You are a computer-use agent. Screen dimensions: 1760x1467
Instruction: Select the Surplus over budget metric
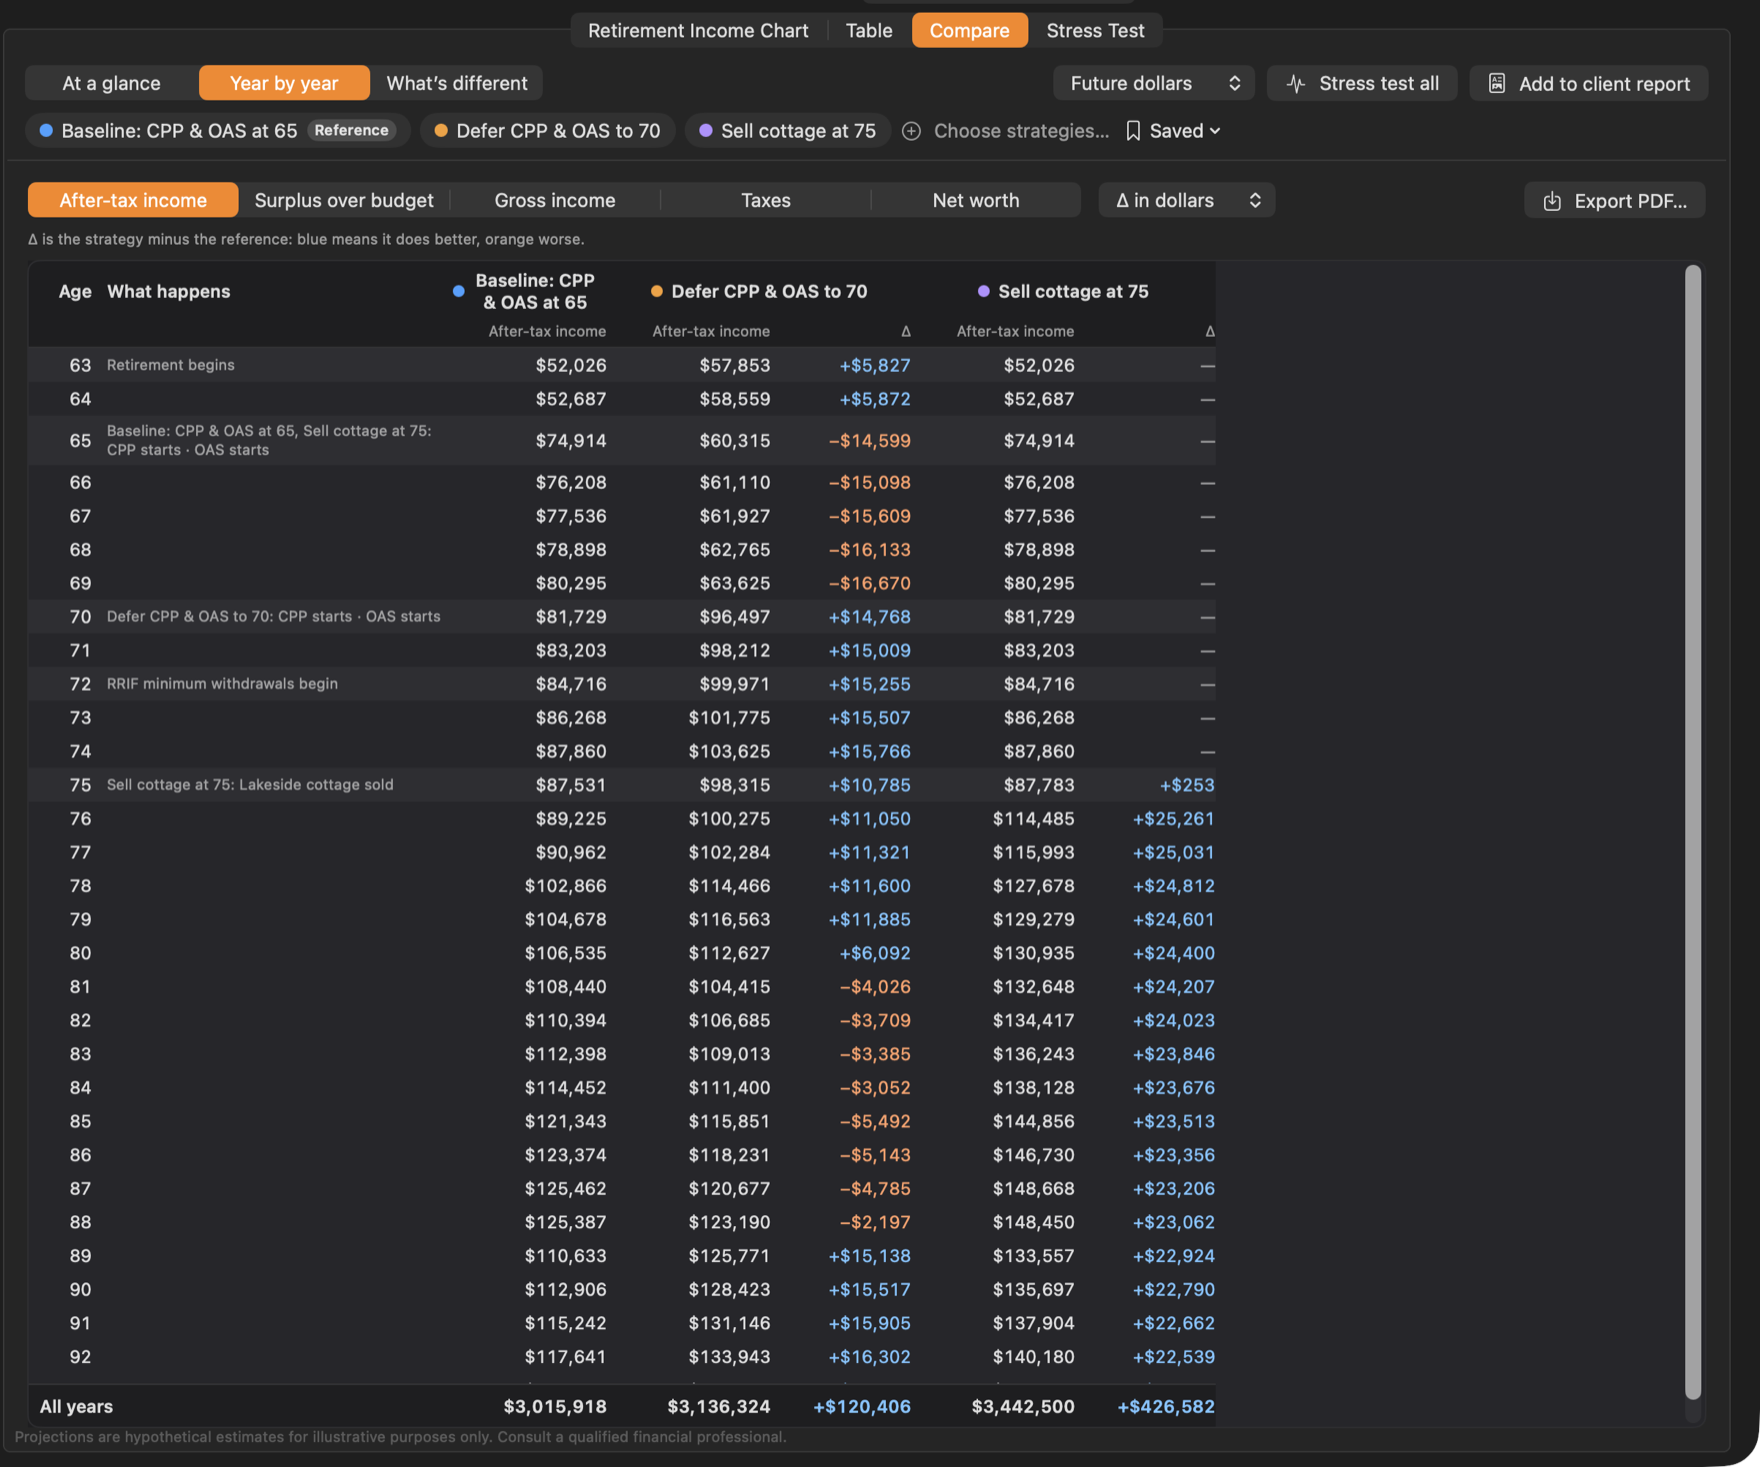(344, 200)
